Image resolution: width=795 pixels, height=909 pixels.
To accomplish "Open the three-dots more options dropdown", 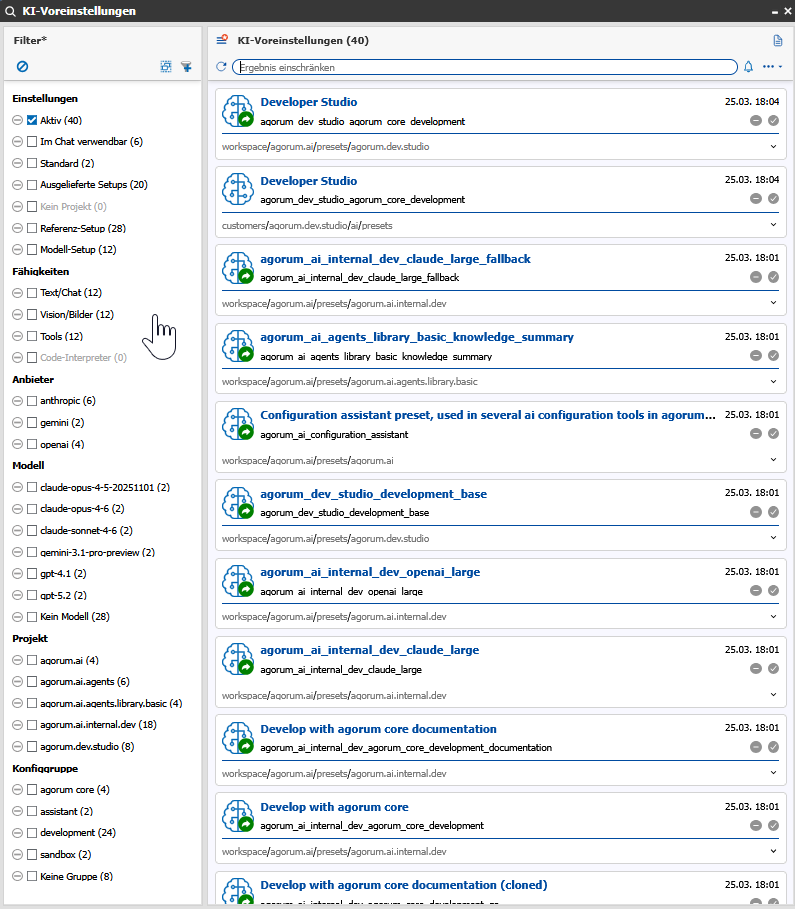I will click(x=771, y=67).
